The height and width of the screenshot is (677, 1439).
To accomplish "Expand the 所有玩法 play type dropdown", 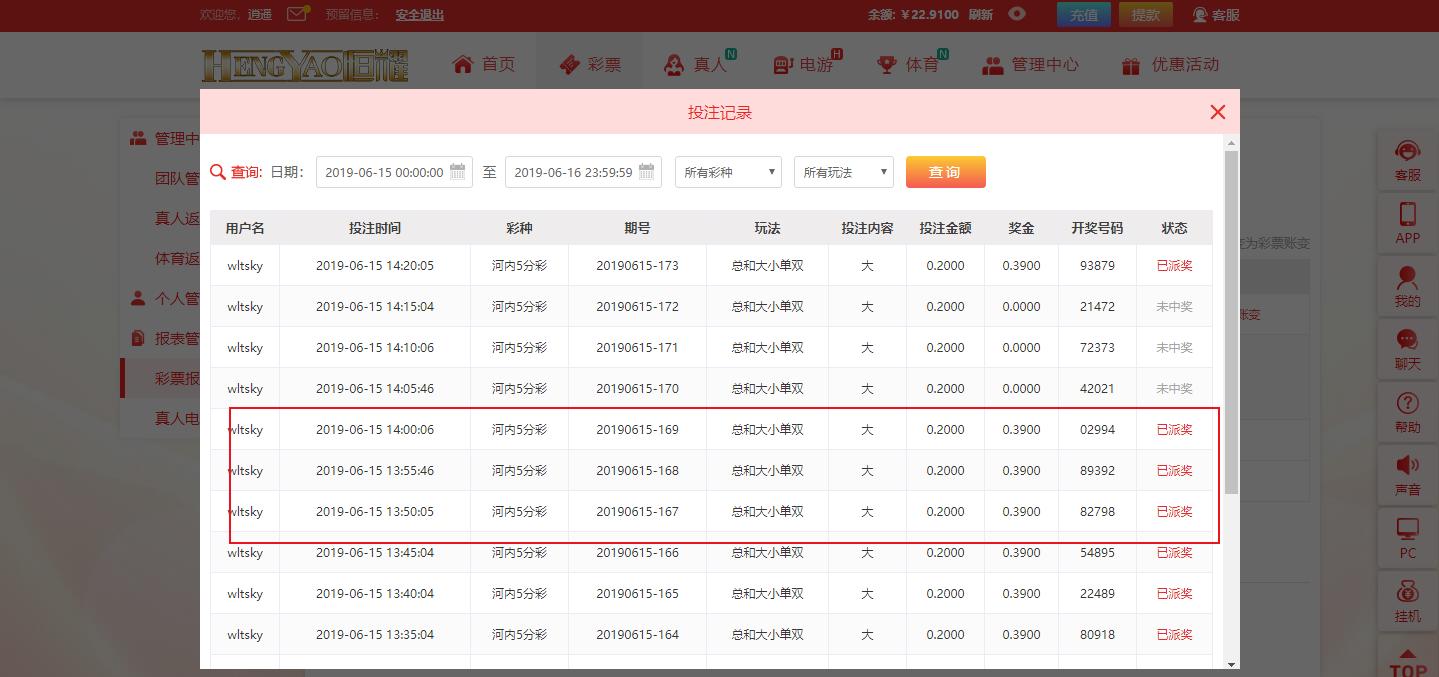I will tap(843, 172).
